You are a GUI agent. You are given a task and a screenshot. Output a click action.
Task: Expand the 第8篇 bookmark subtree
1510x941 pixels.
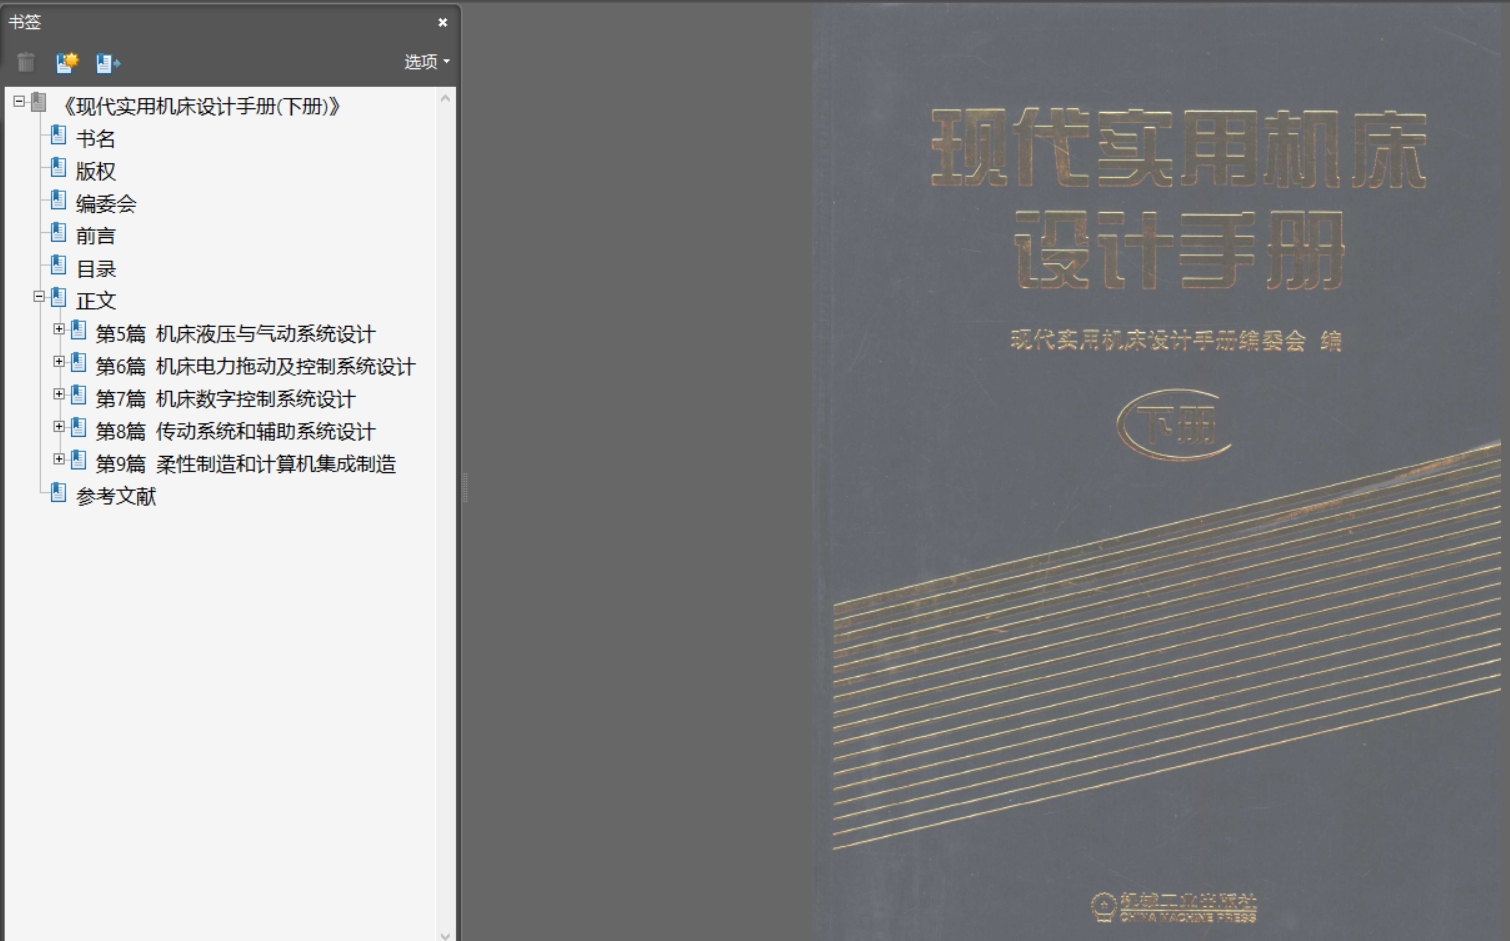click(x=59, y=427)
